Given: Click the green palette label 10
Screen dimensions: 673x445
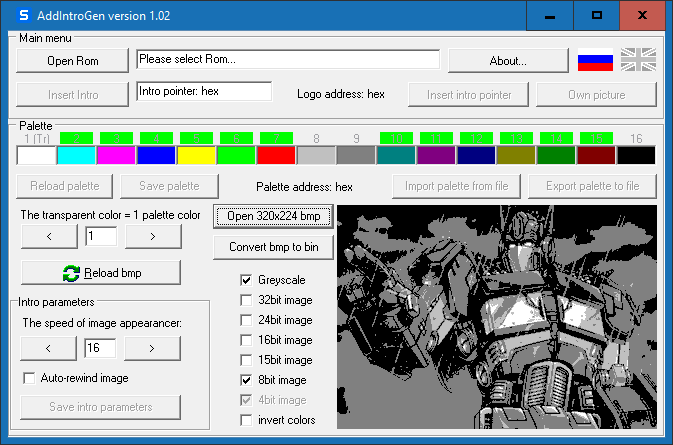Looking at the screenshot, I should pyautogui.click(x=396, y=138).
